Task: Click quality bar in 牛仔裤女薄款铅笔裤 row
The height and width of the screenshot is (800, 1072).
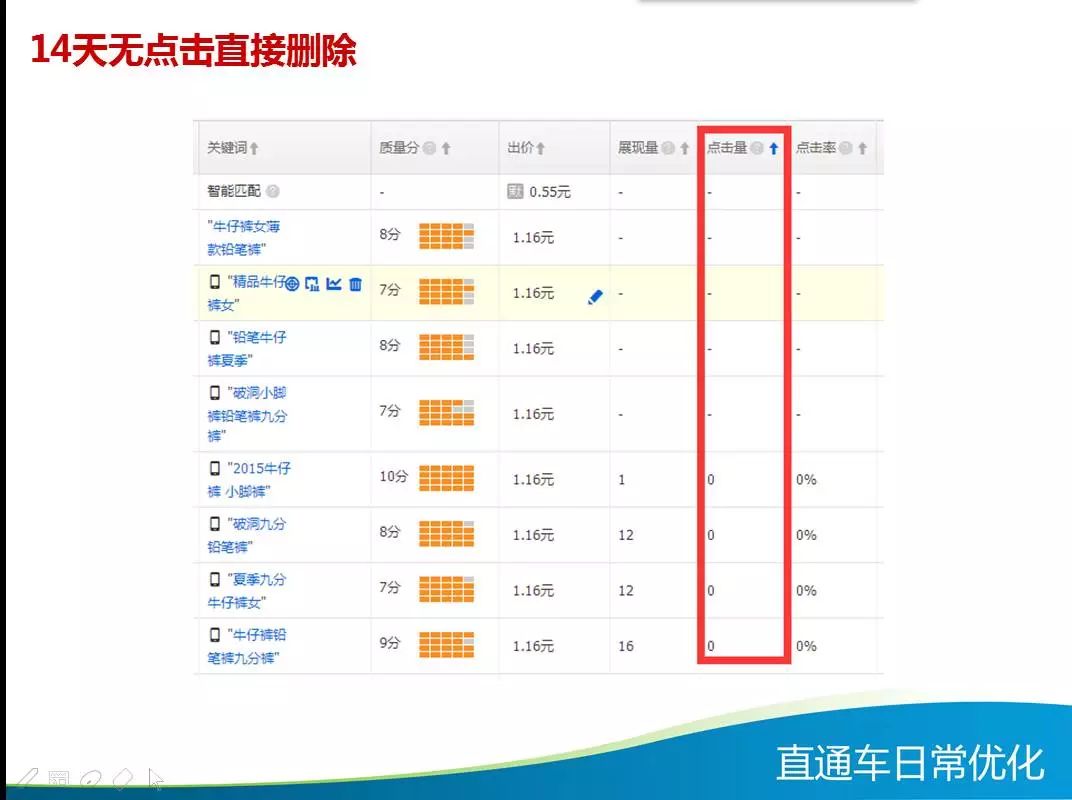Action: click(446, 236)
